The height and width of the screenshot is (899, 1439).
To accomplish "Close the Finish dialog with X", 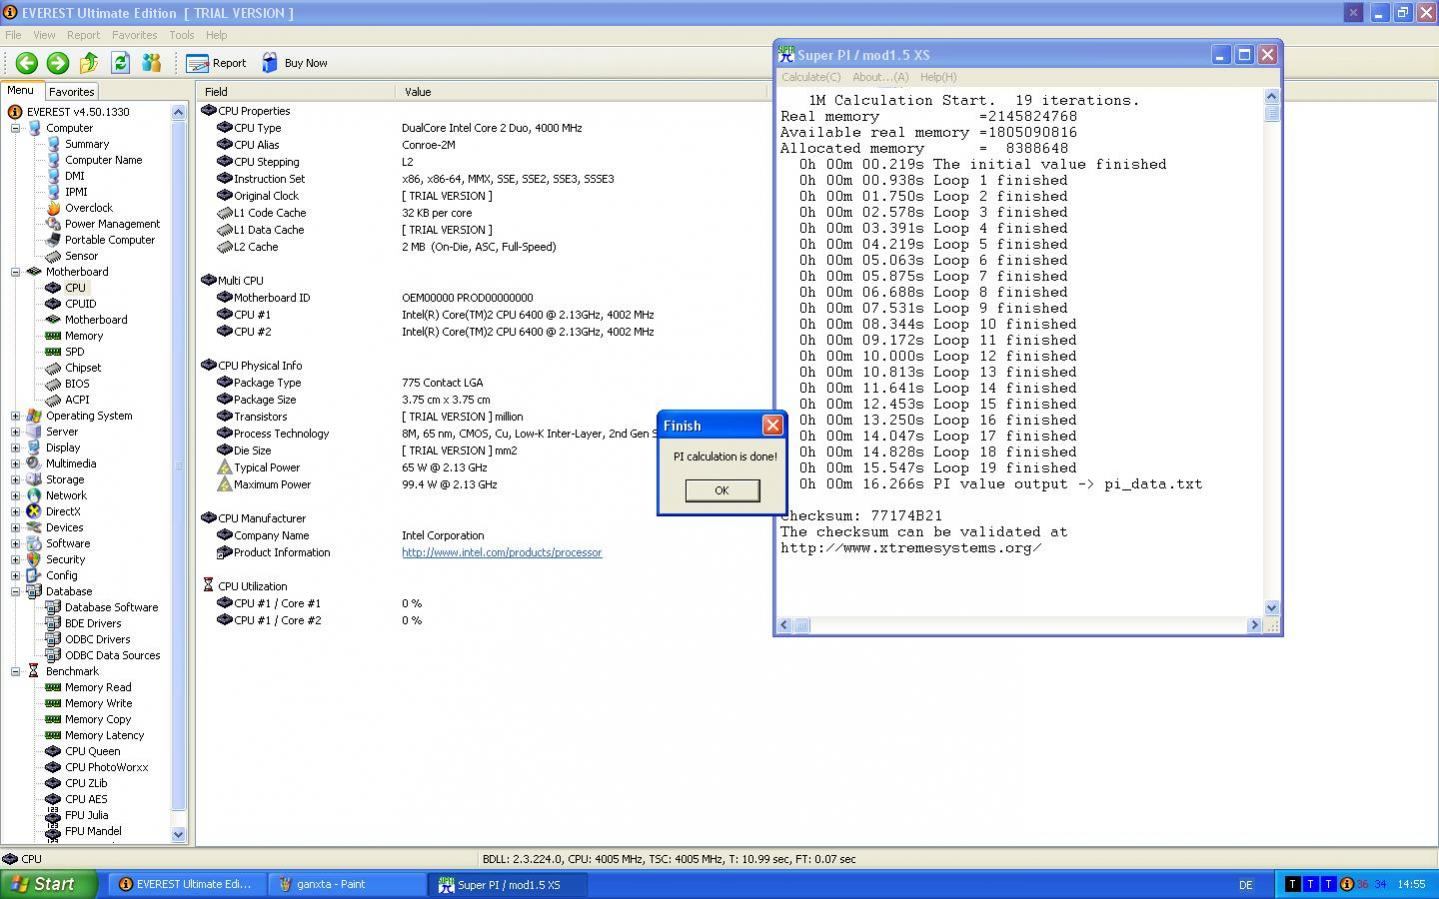I will click(773, 425).
